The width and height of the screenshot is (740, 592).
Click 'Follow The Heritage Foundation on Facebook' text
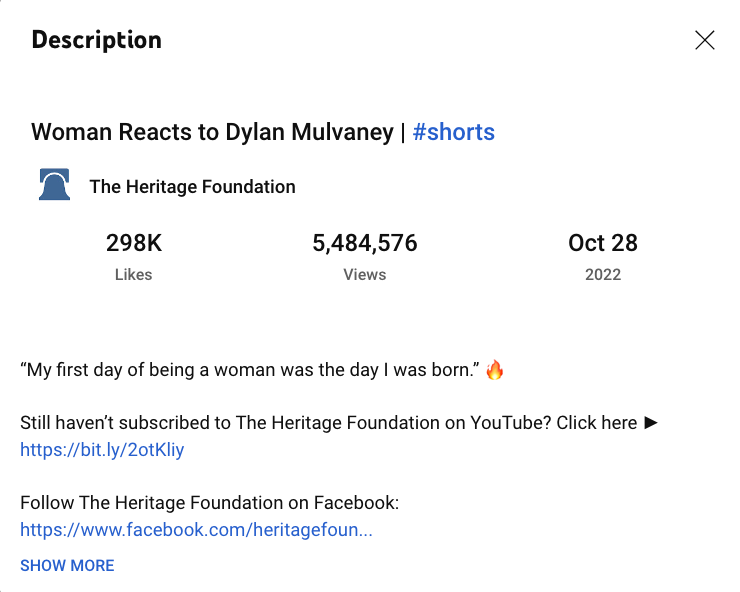click(210, 503)
